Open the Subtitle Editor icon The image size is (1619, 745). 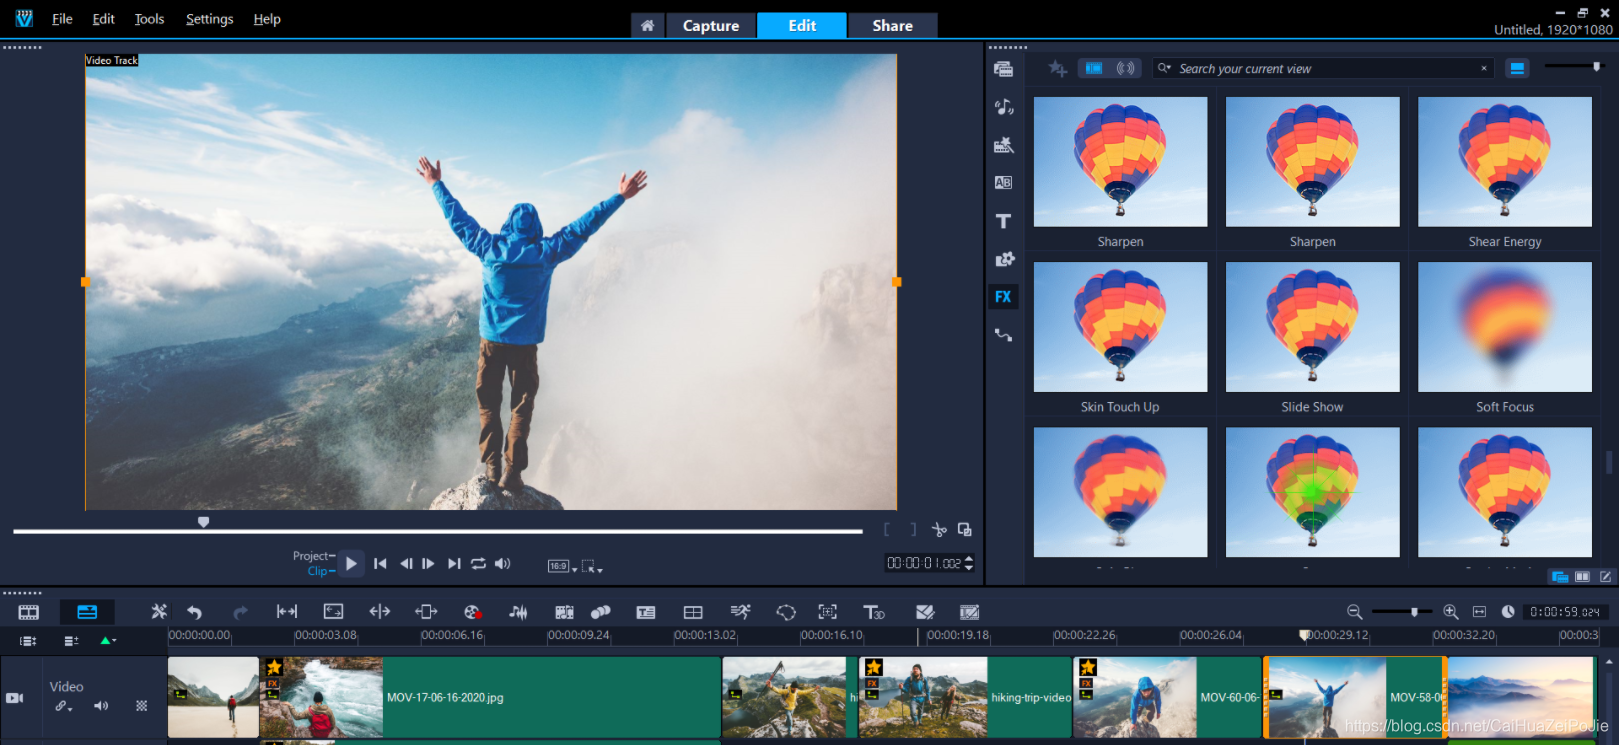[646, 612]
